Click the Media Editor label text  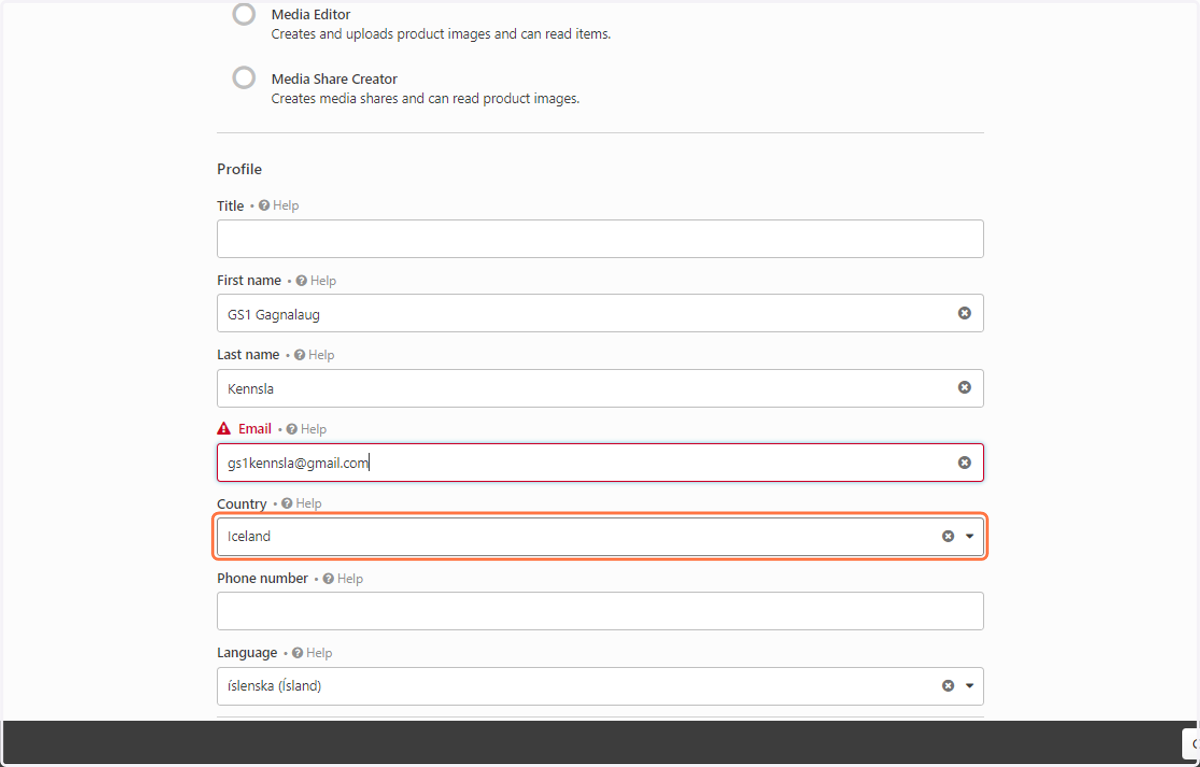pyautogui.click(x=311, y=15)
